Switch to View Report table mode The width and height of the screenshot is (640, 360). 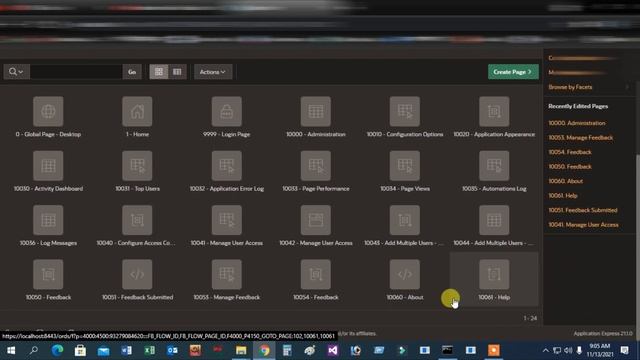pos(177,72)
